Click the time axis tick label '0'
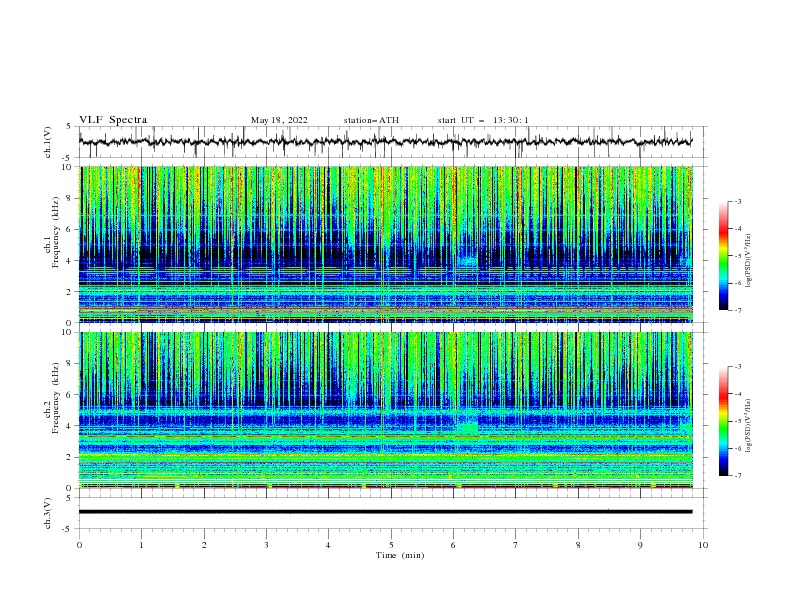This screenshot has height=612, width=792. coord(79,545)
